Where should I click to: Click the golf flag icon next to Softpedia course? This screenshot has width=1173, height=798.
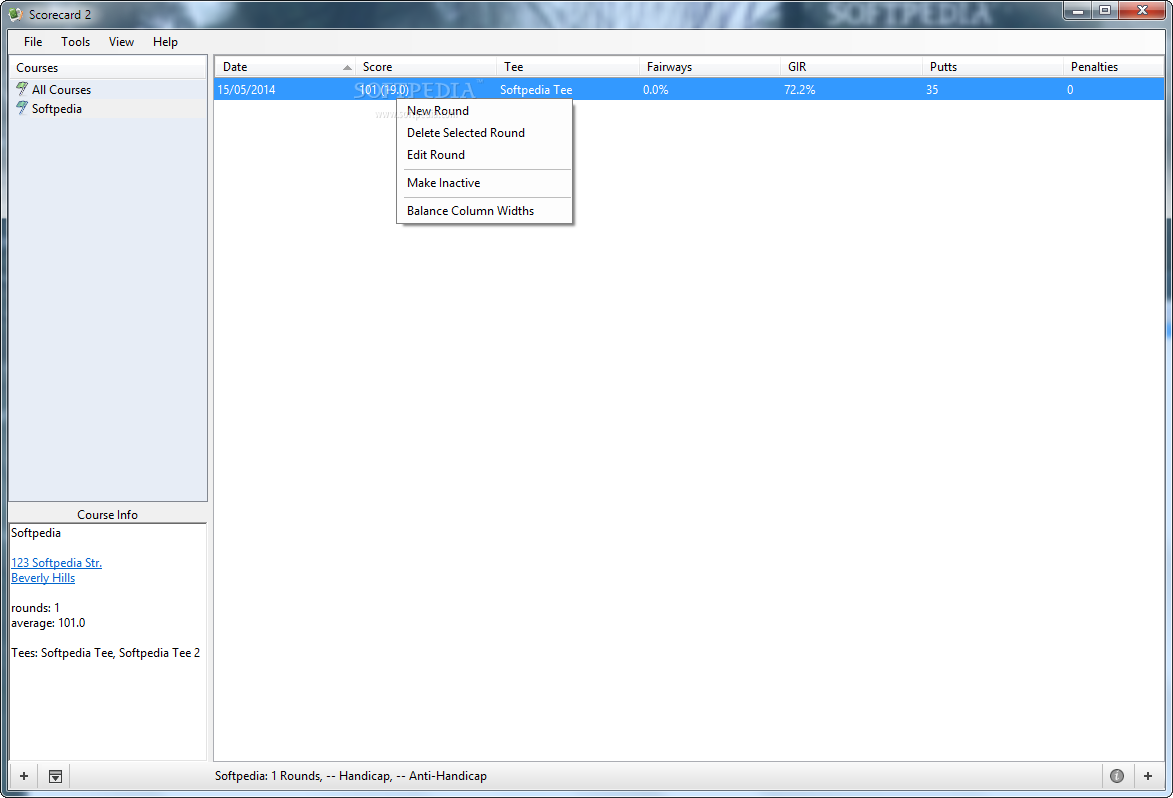click(x=22, y=108)
